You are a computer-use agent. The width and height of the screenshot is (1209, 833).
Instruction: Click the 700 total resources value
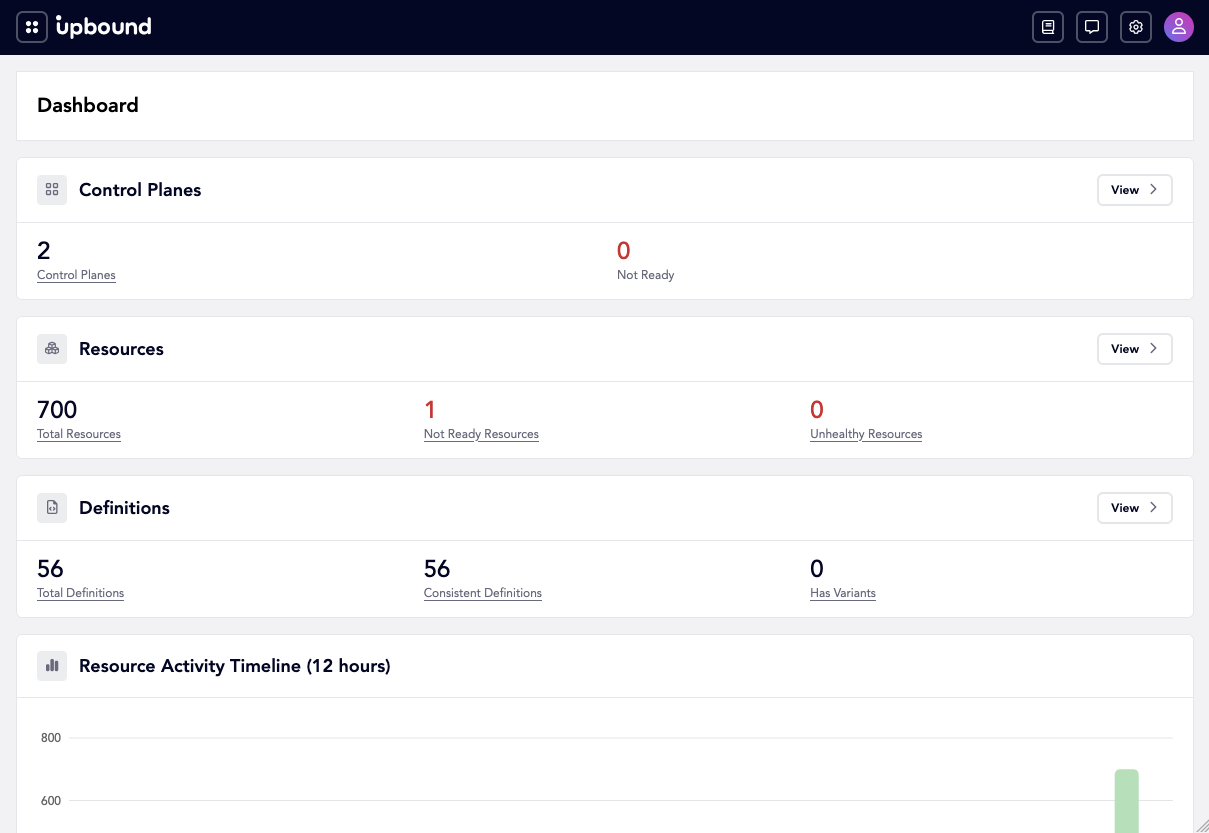57,410
